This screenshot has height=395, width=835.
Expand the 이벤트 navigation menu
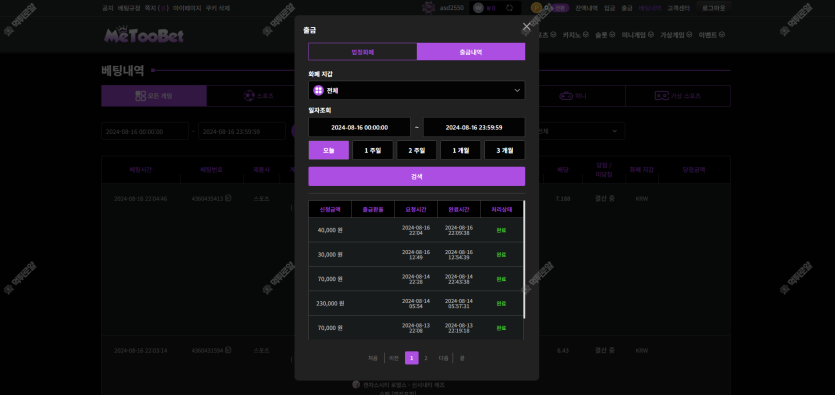711,35
